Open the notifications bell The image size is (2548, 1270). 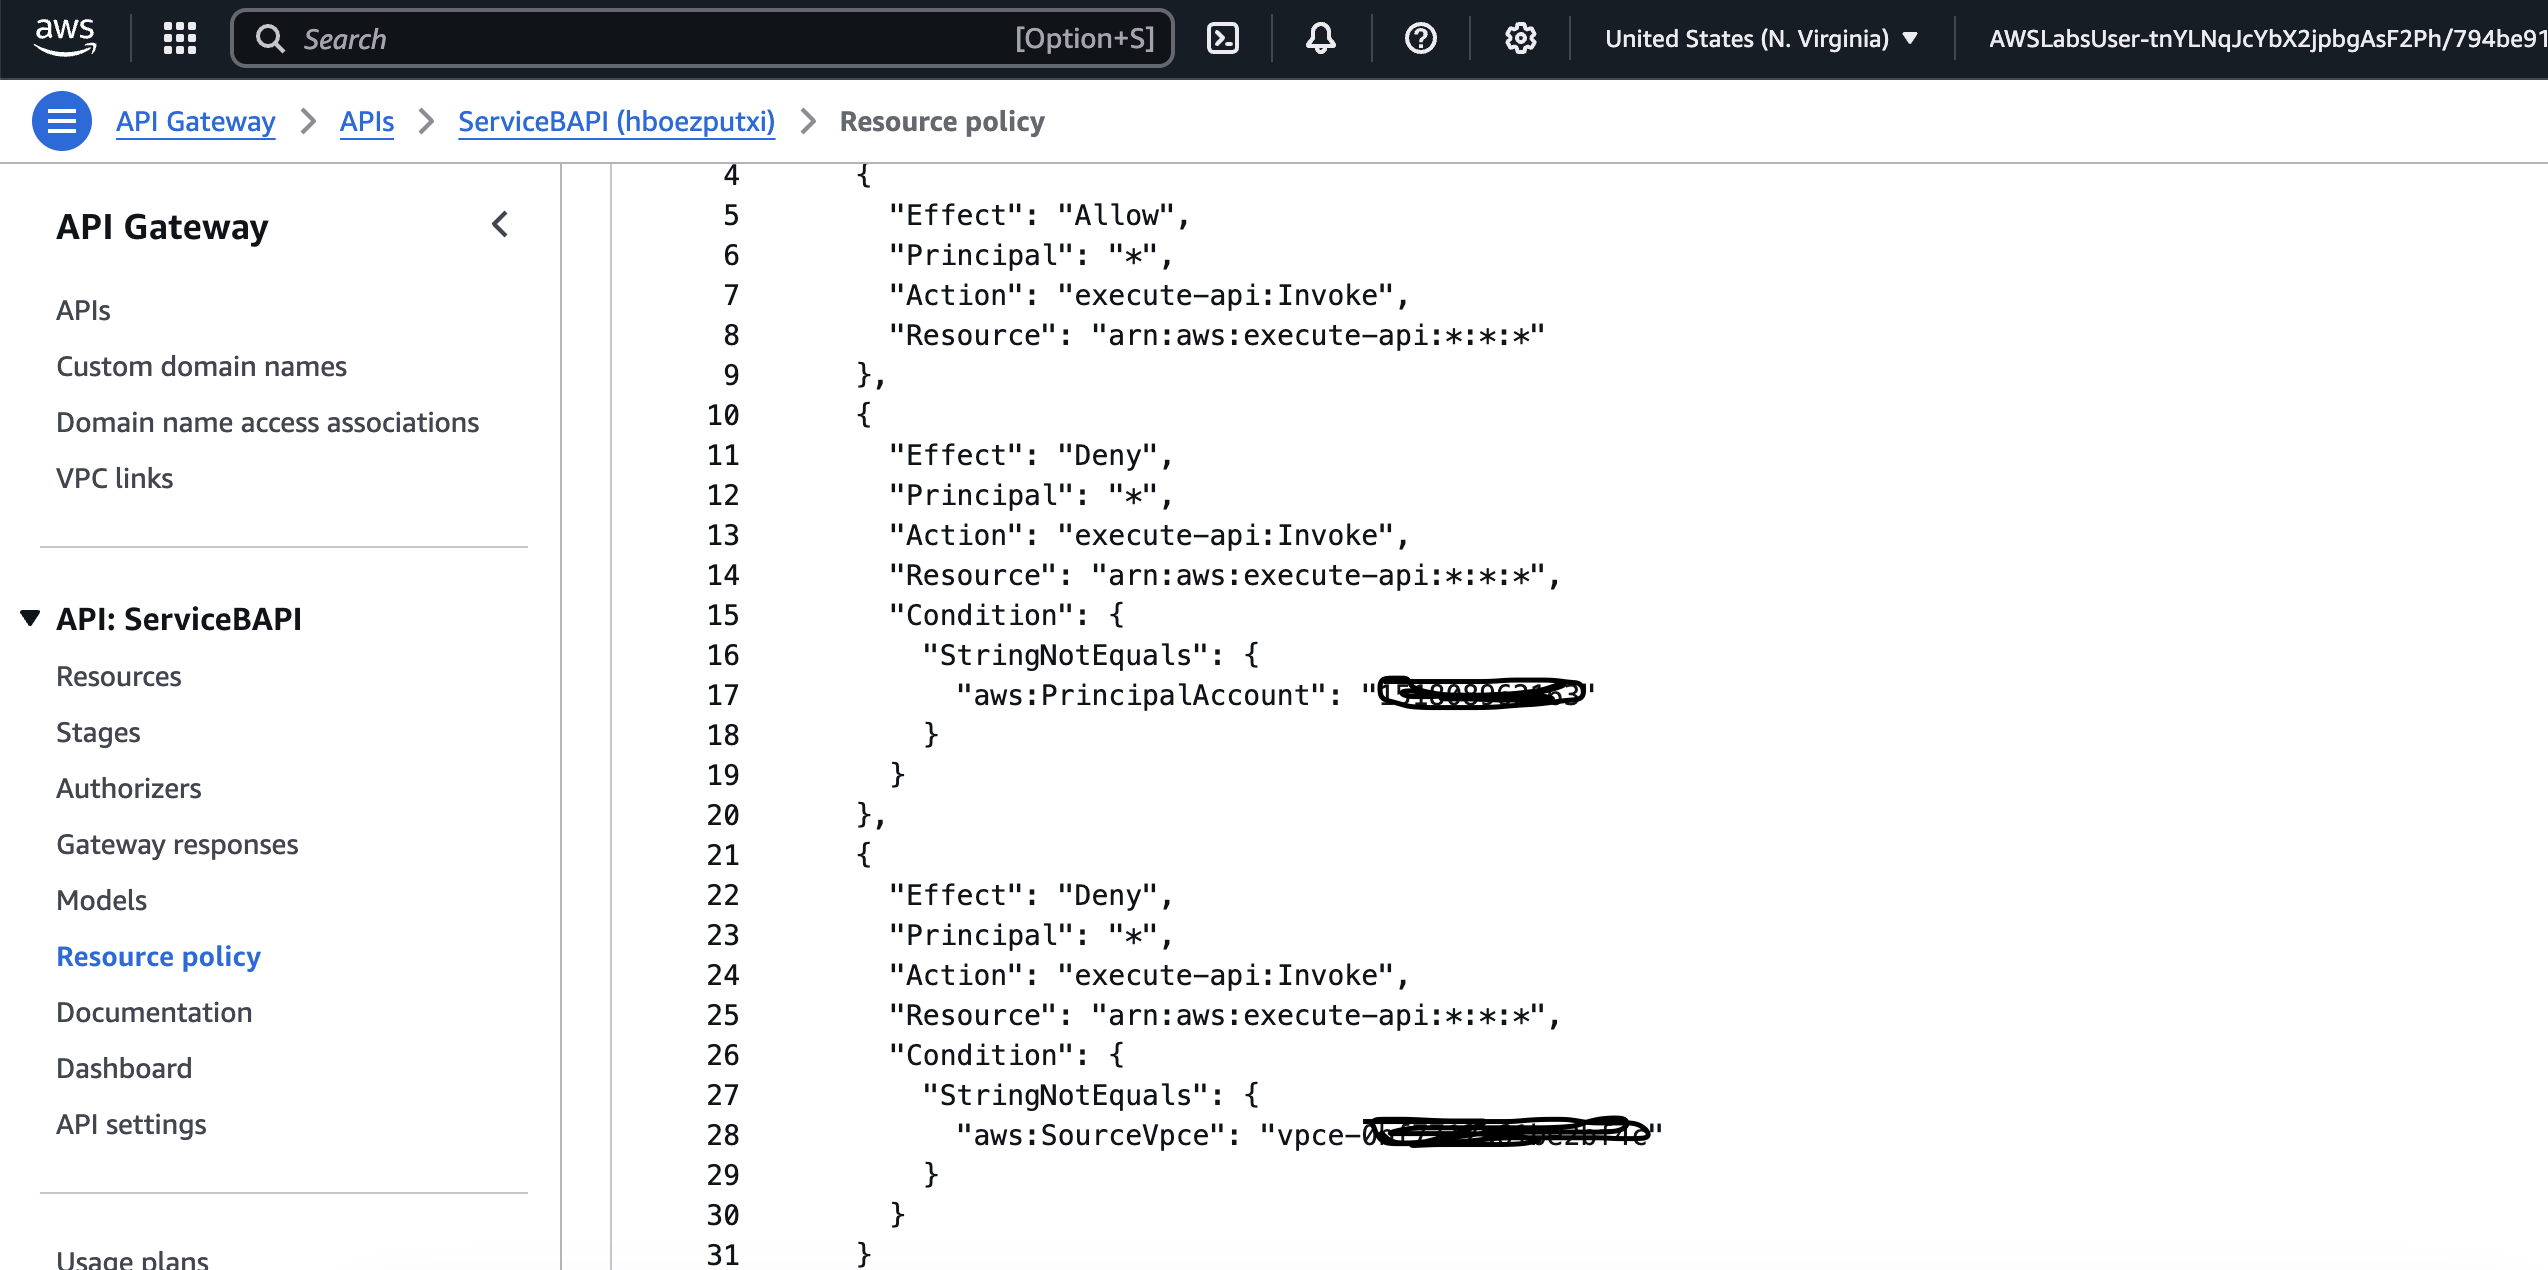1321,38
